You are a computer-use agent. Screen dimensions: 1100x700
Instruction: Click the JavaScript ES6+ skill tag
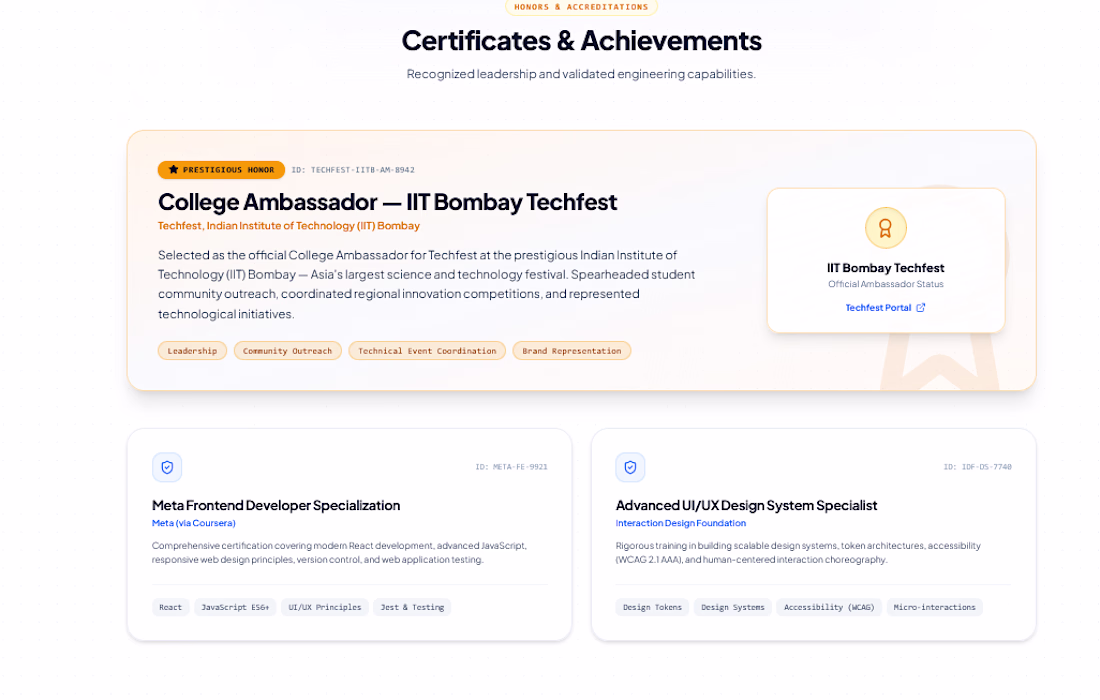click(x=235, y=607)
